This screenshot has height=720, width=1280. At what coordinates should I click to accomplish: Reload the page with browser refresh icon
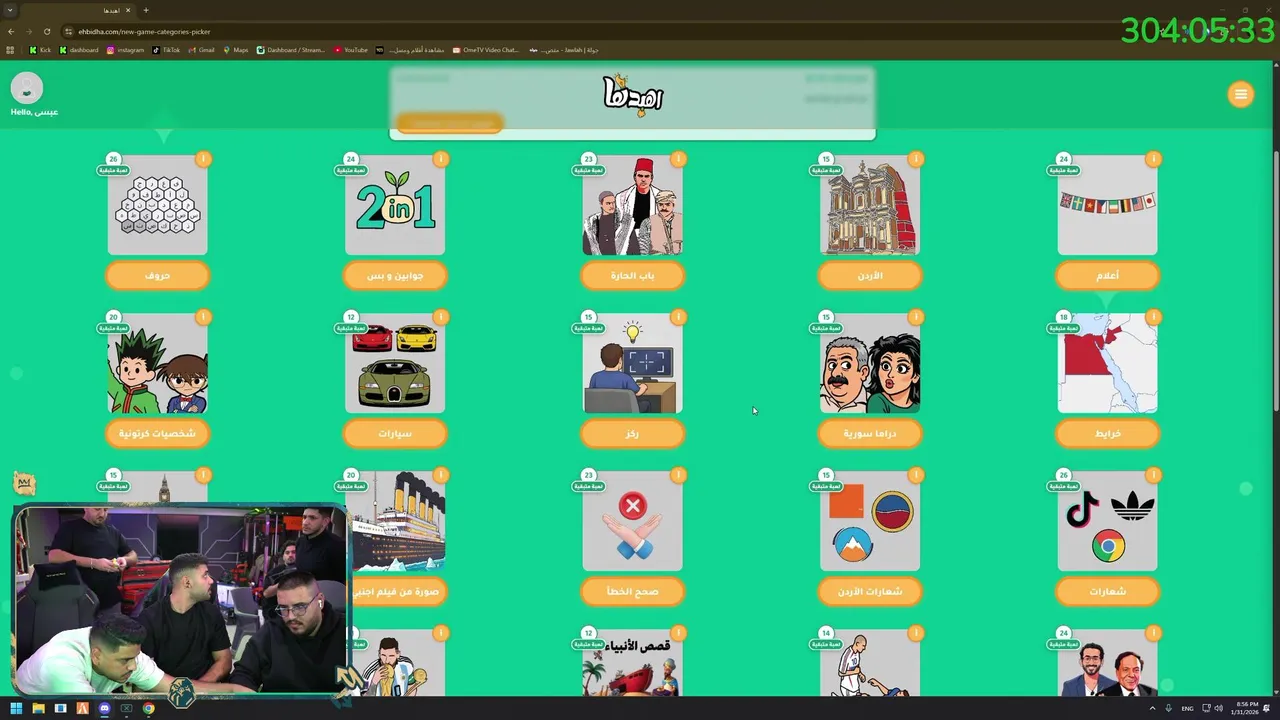(46, 31)
